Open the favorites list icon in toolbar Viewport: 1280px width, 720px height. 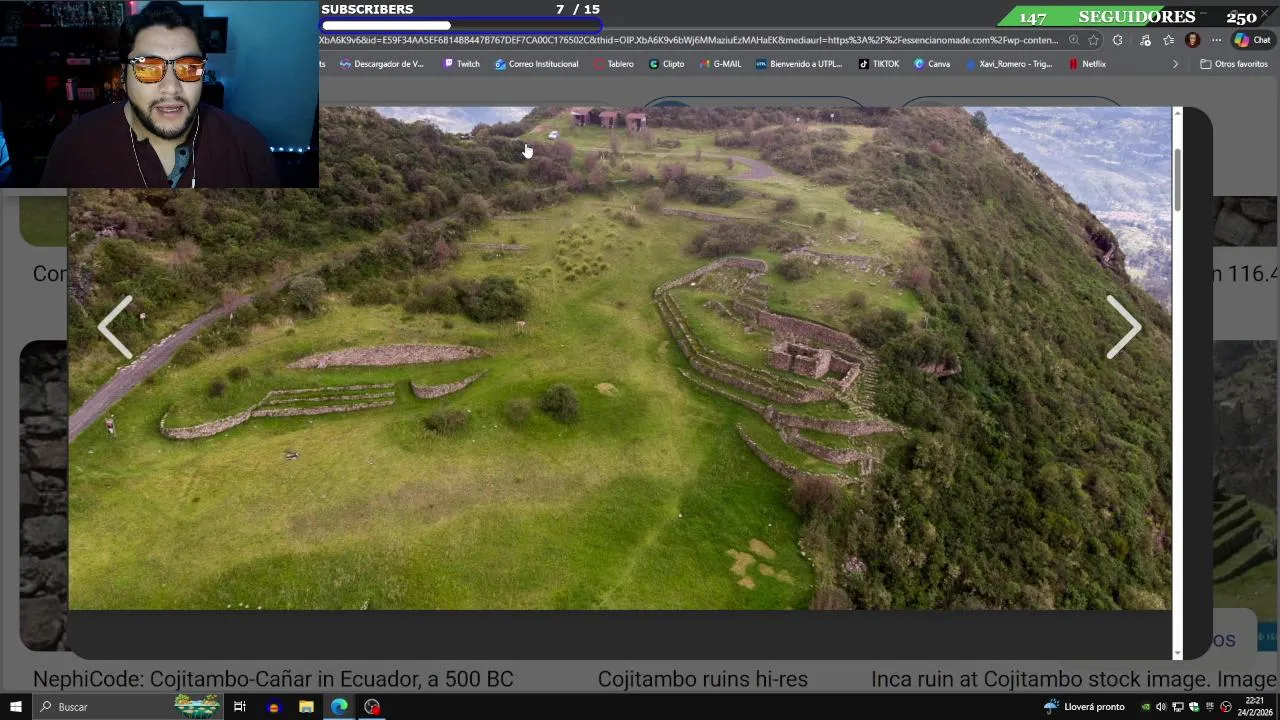pyautogui.click(x=1168, y=41)
